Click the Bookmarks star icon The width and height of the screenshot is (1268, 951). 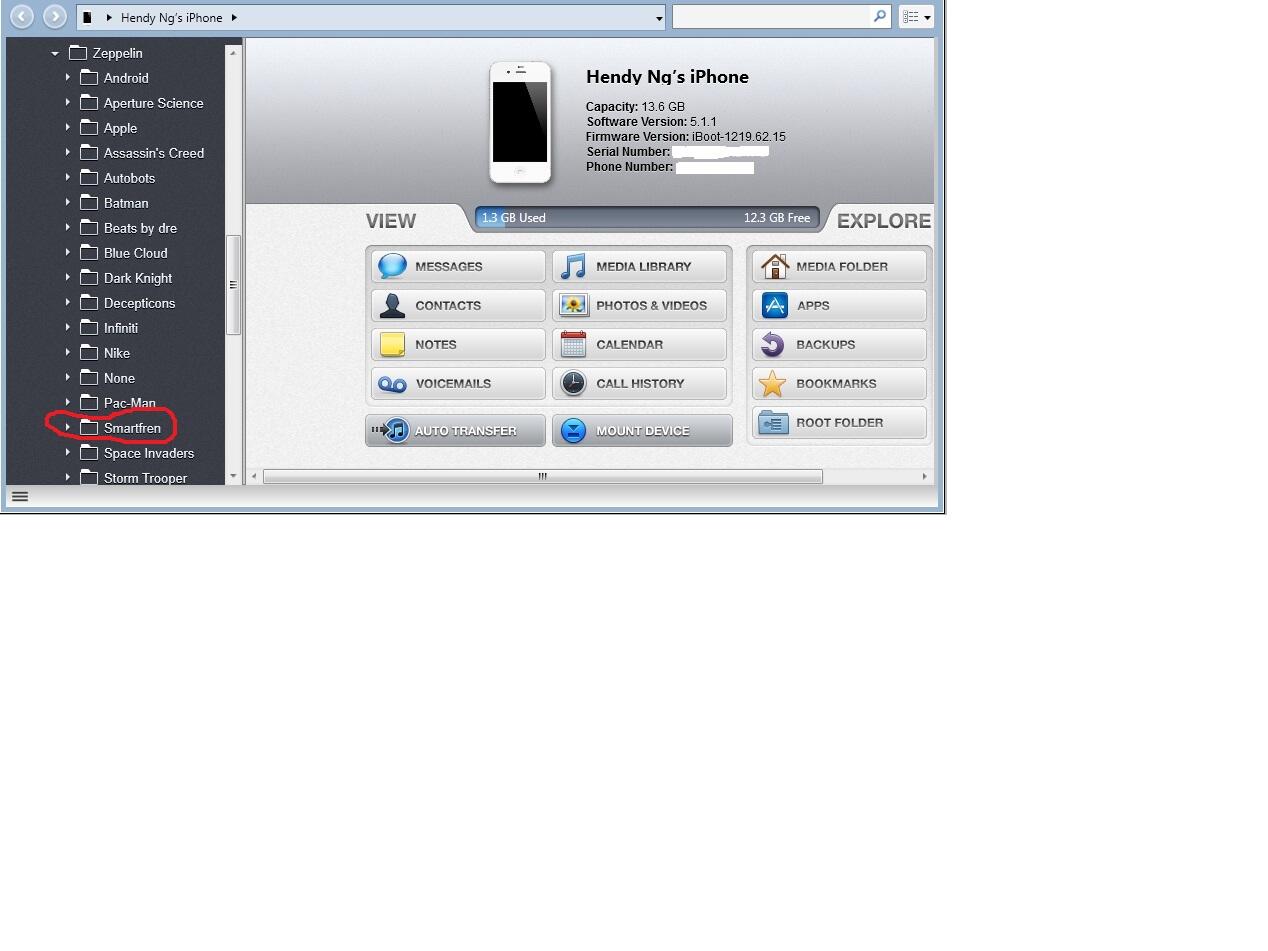pyautogui.click(x=772, y=383)
